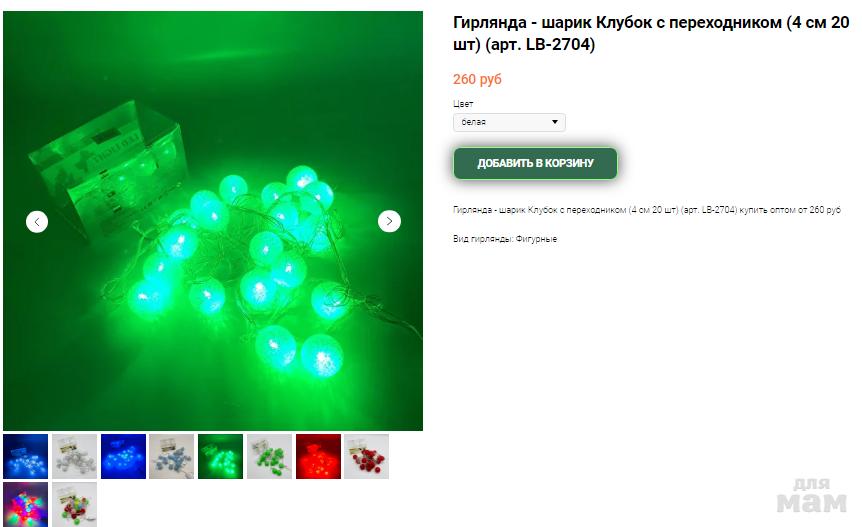Image resolution: width=862 pixels, height=527 pixels.
Task: Open the red unlit garland thumbnail
Action: coord(367,456)
